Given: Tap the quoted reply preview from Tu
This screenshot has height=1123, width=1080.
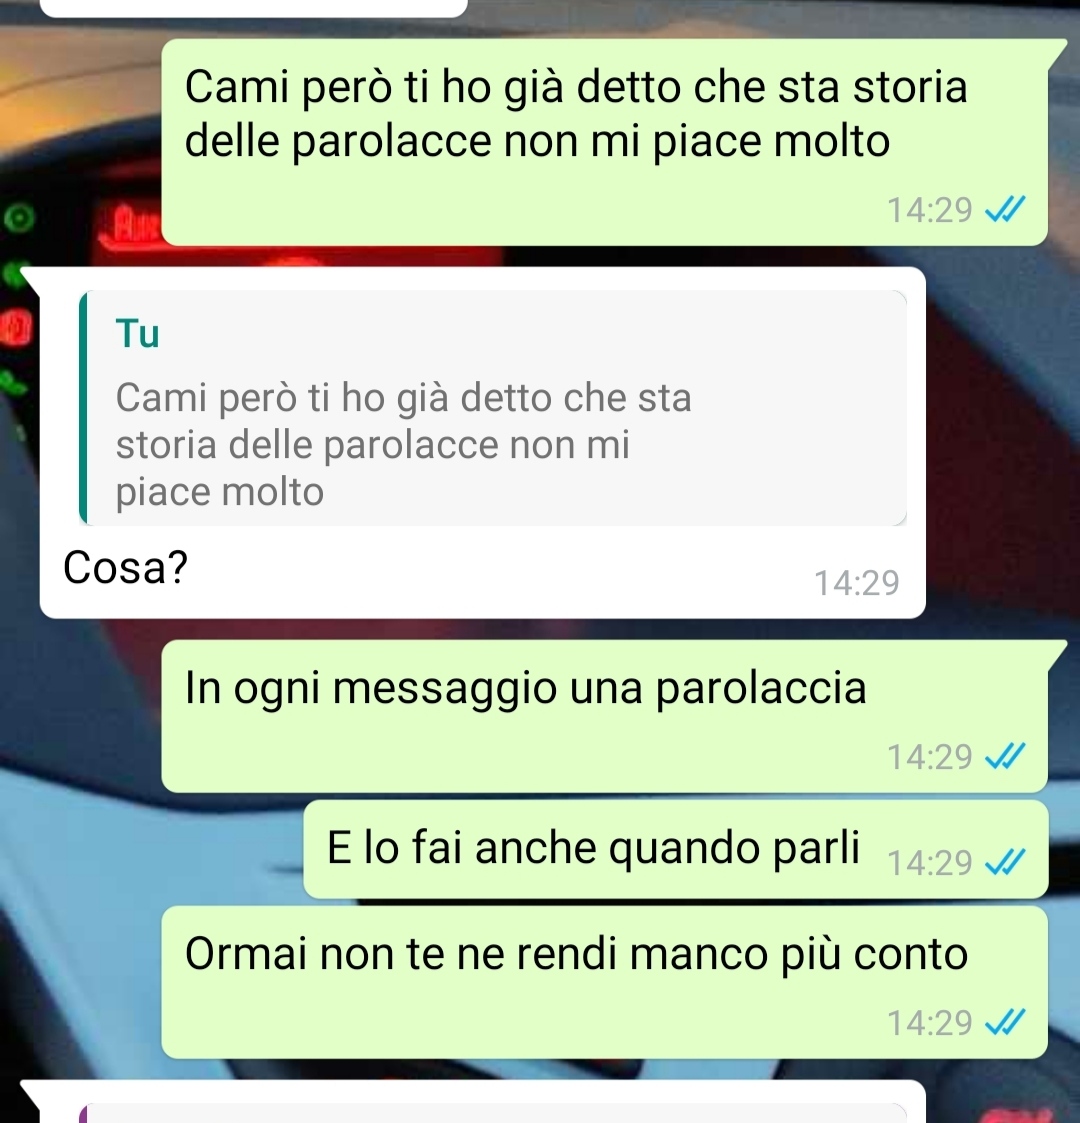Looking at the screenshot, I should [493, 408].
